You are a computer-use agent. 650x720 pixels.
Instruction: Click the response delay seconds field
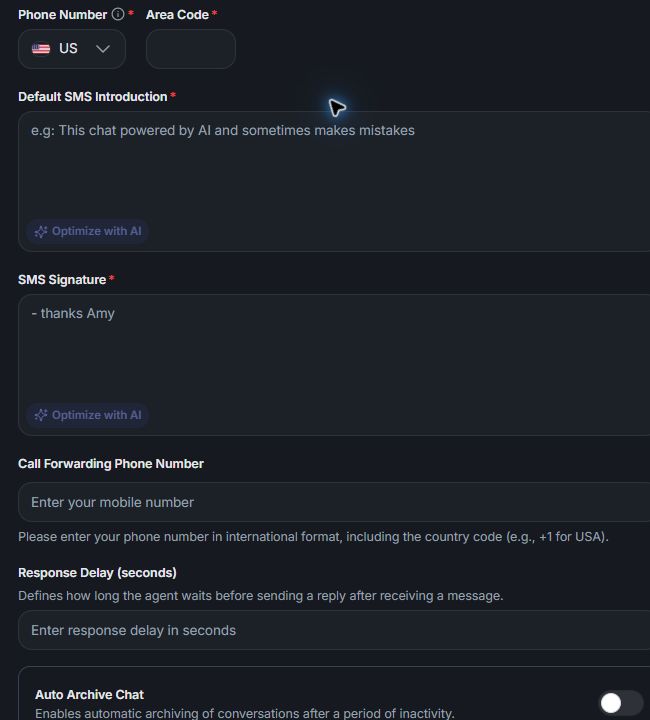[334, 630]
